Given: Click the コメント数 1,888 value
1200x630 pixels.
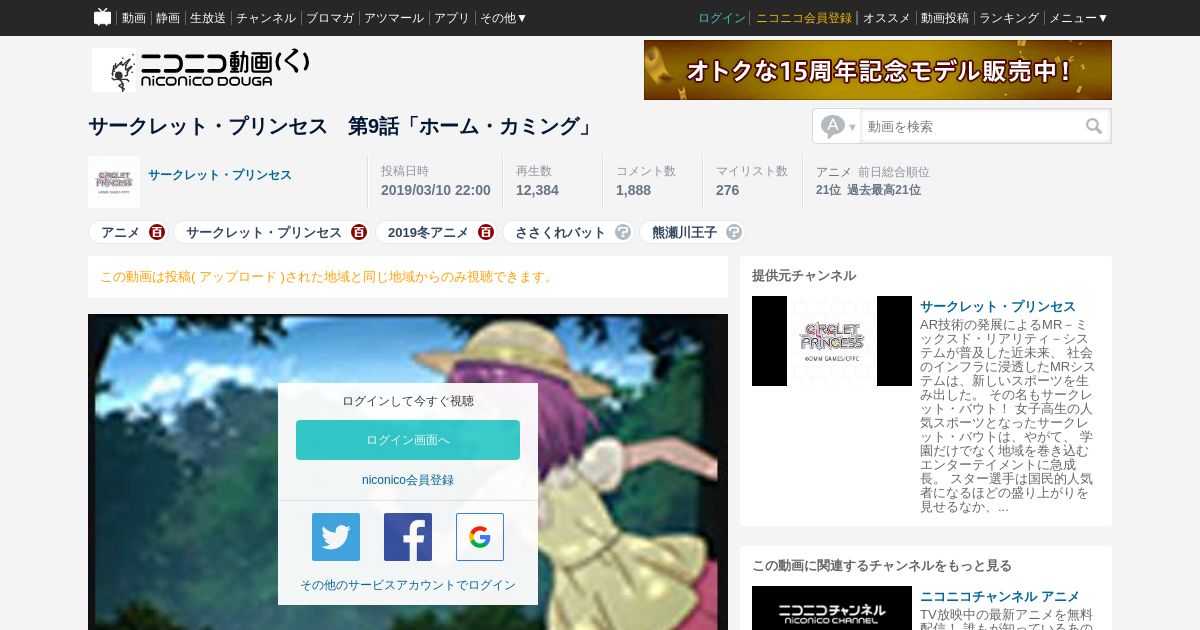Looking at the screenshot, I should pos(633,190).
